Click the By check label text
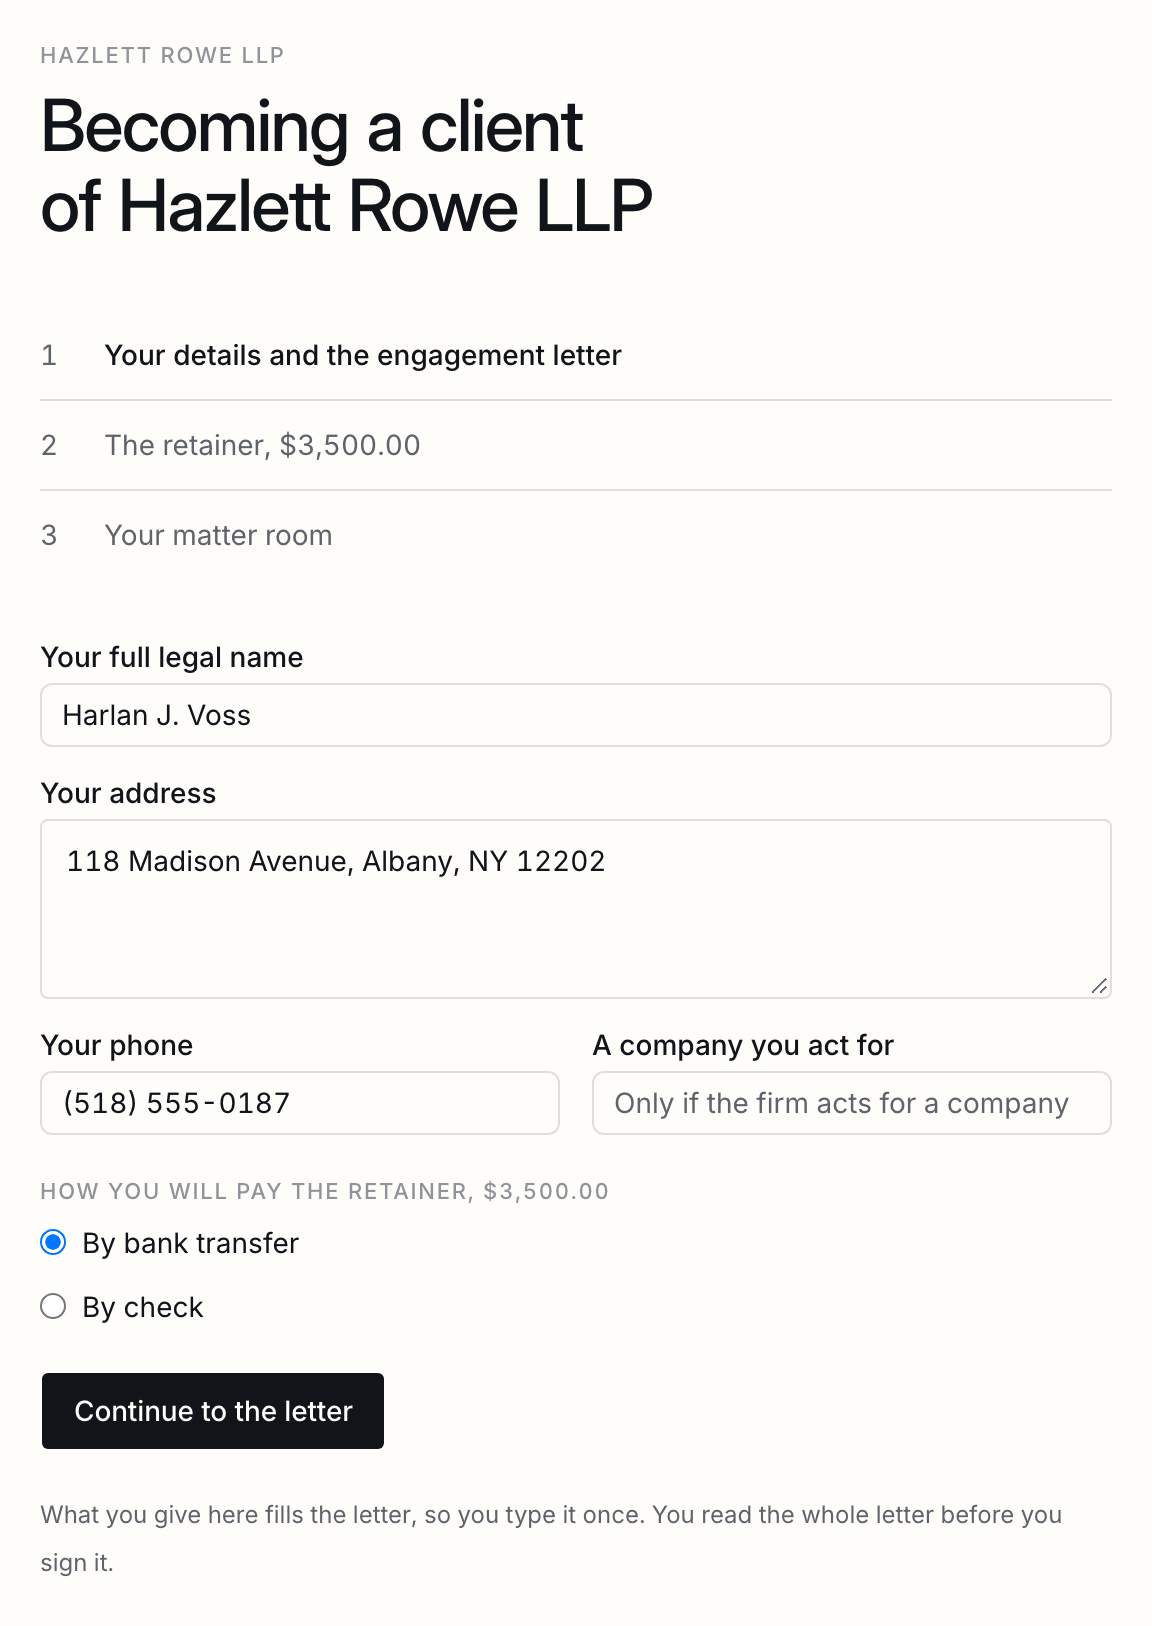 [143, 1307]
